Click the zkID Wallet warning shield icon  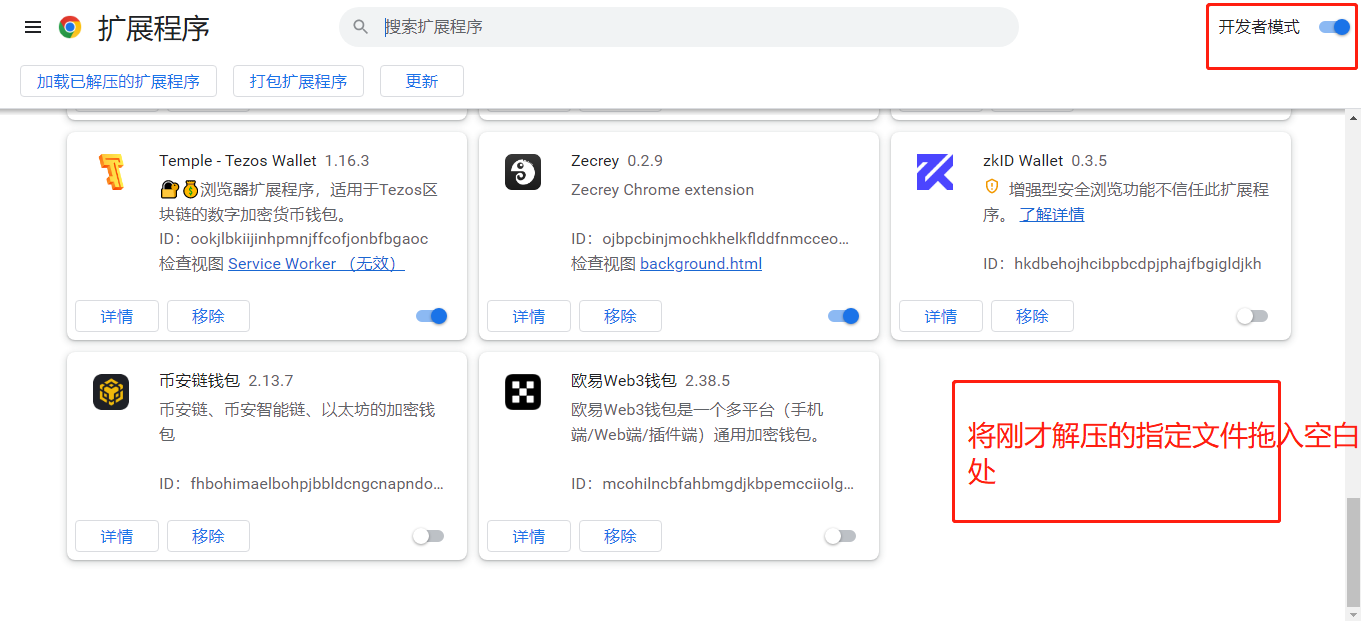tap(992, 187)
